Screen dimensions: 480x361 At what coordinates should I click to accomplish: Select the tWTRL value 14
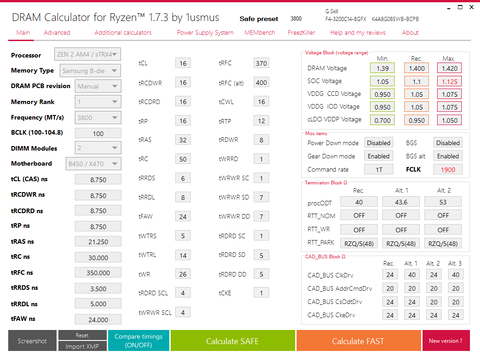pyautogui.click(x=183, y=255)
